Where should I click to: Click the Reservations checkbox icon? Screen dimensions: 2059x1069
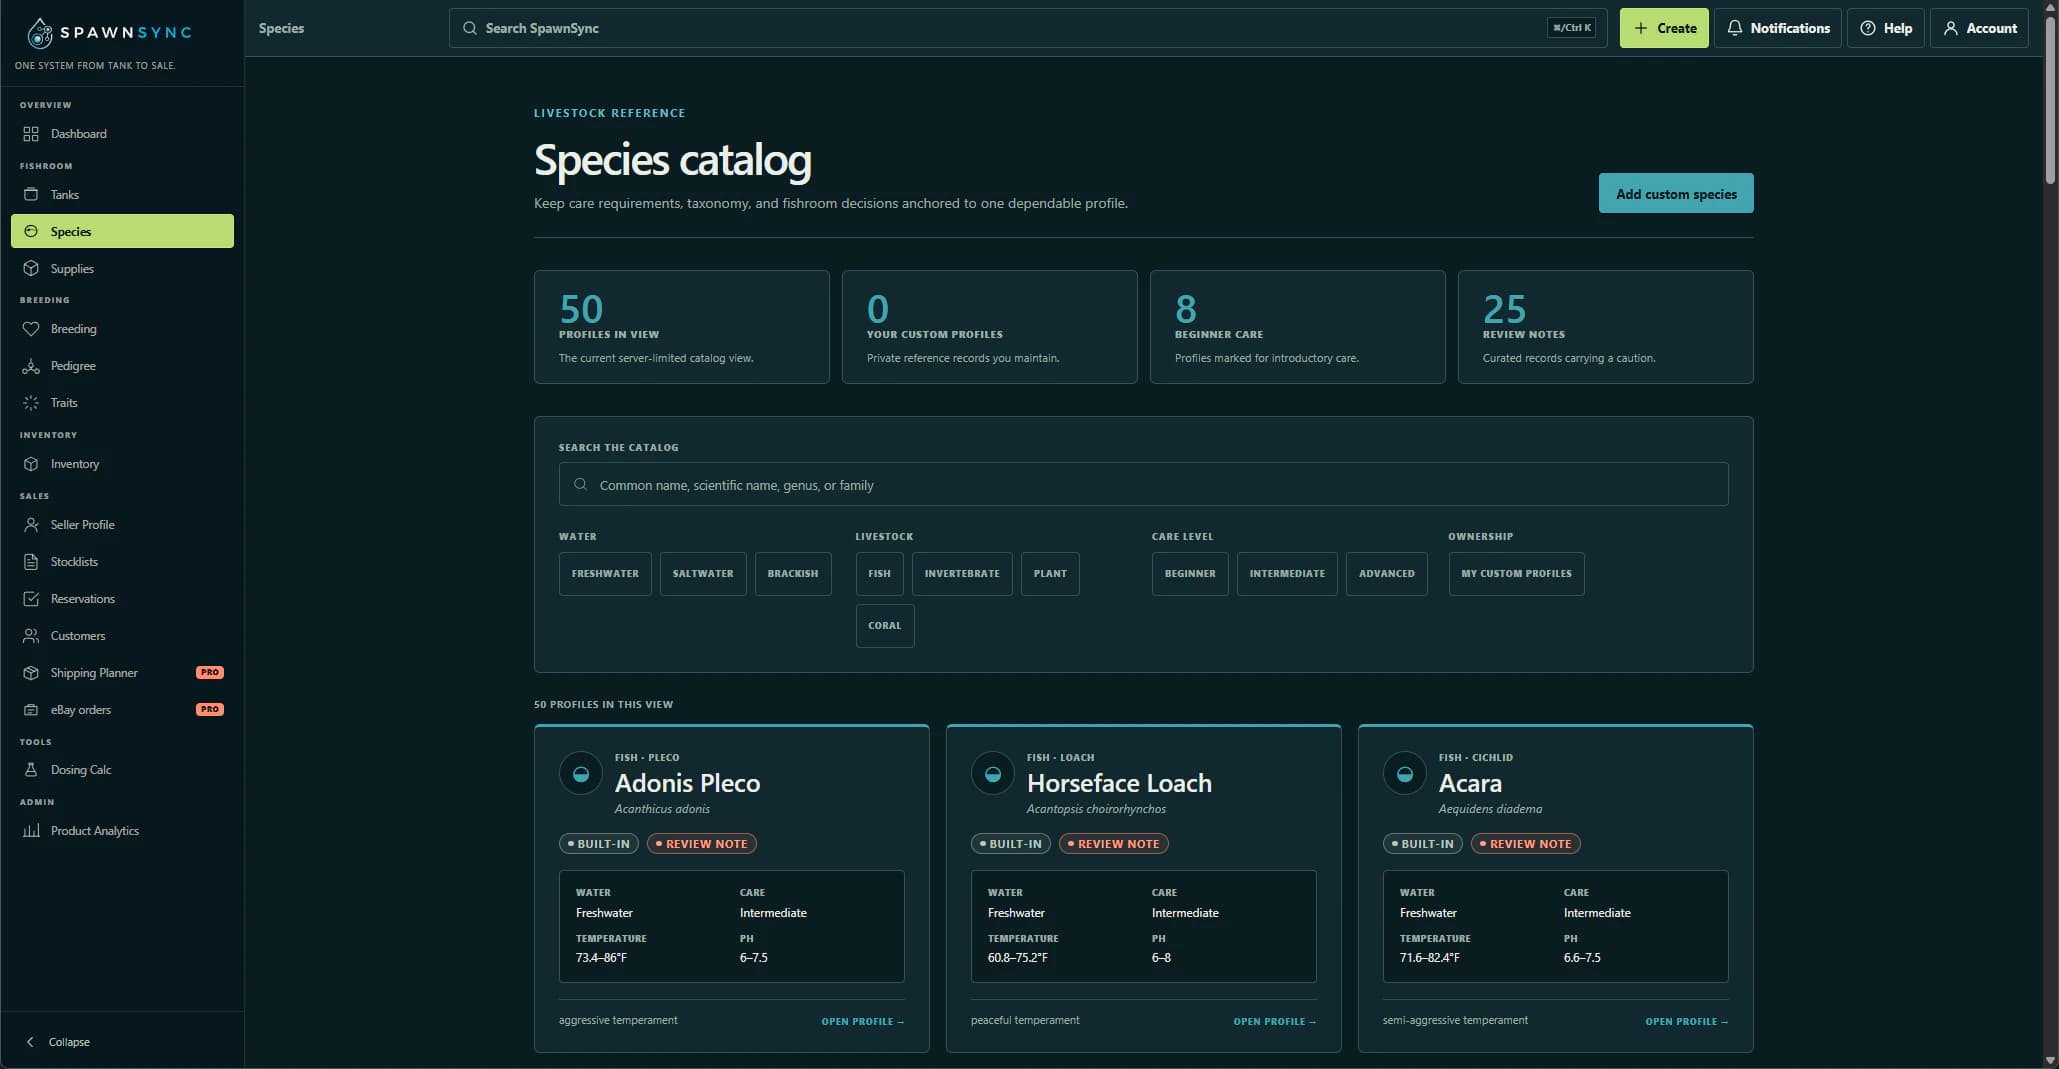pos(31,599)
